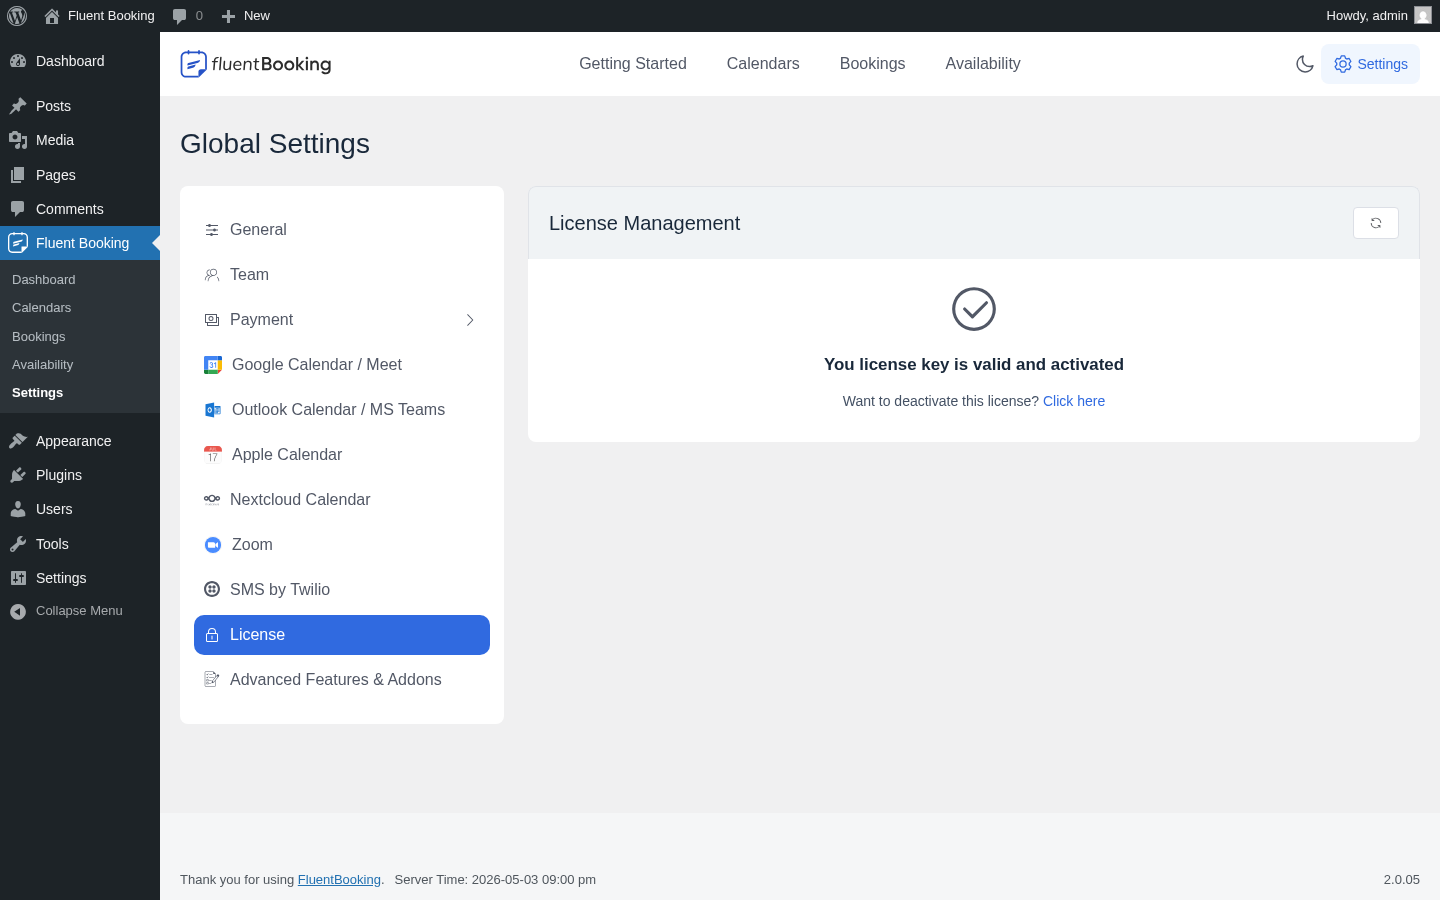Open Advanced Features & Addons section

tap(342, 680)
